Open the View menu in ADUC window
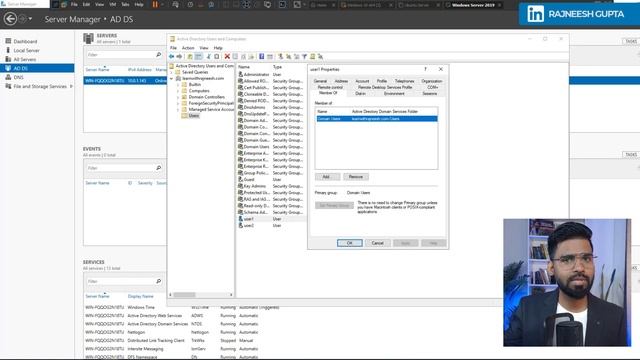The image size is (640, 360). coord(204,48)
